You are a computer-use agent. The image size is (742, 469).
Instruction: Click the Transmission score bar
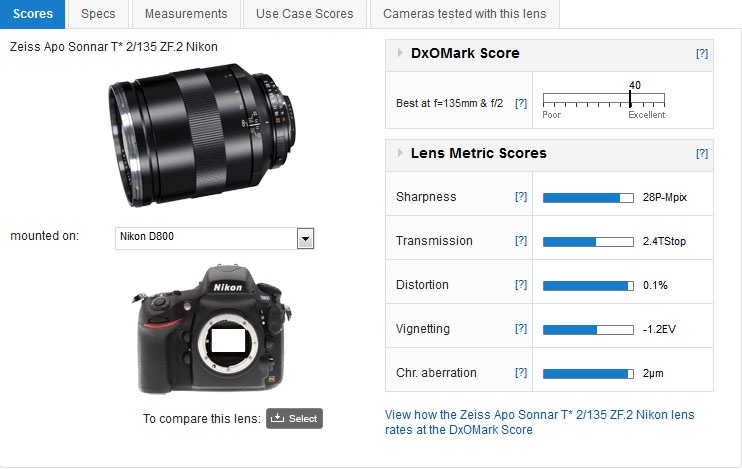click(588, 242)
